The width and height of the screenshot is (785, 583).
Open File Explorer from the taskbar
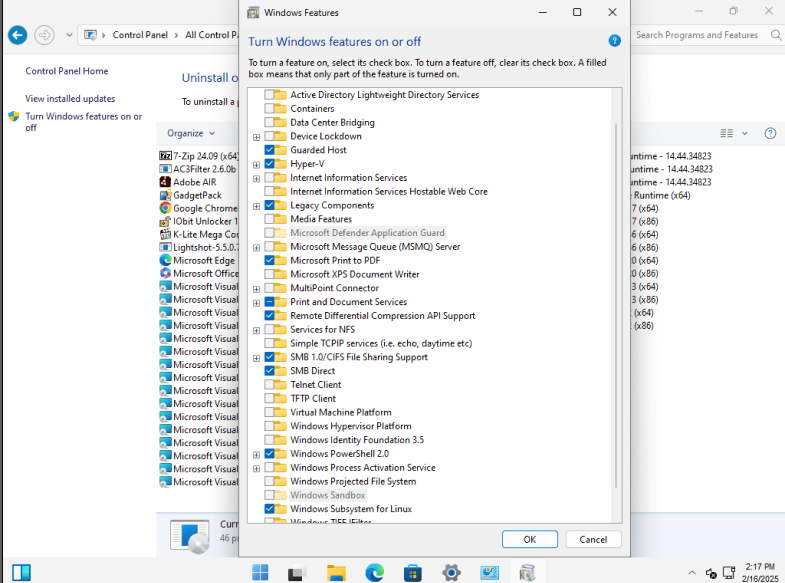[x=336, y=572]
